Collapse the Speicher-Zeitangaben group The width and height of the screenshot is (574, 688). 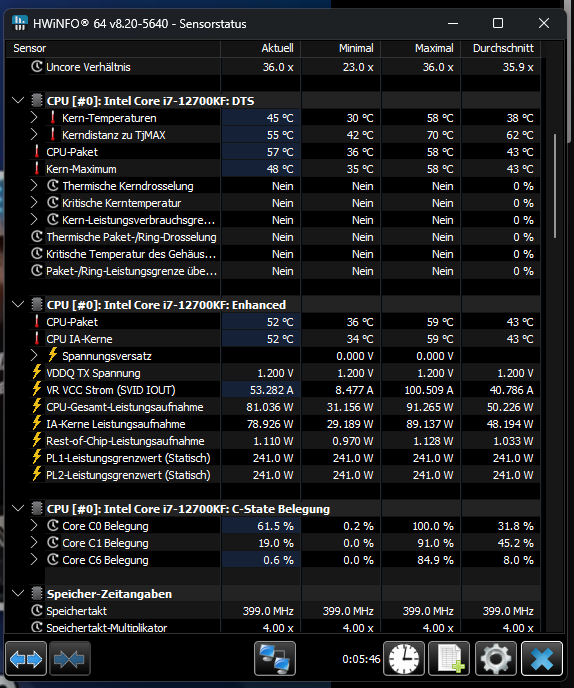18,593
